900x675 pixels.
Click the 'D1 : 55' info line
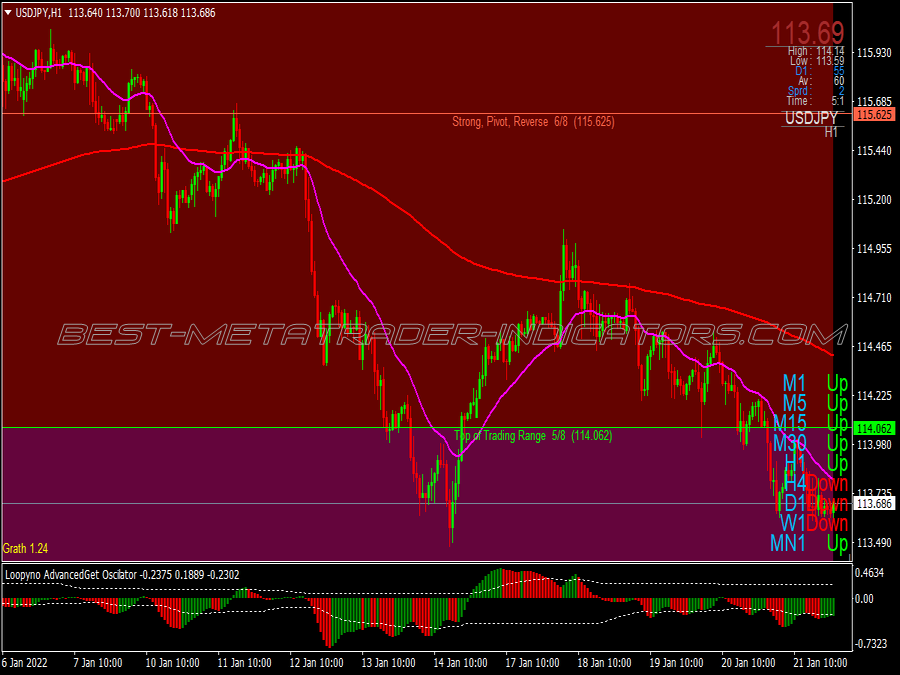point(820,71)
